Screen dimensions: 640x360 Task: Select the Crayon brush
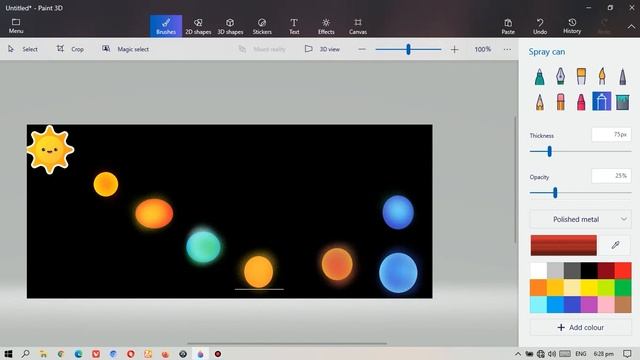(581, 102)
